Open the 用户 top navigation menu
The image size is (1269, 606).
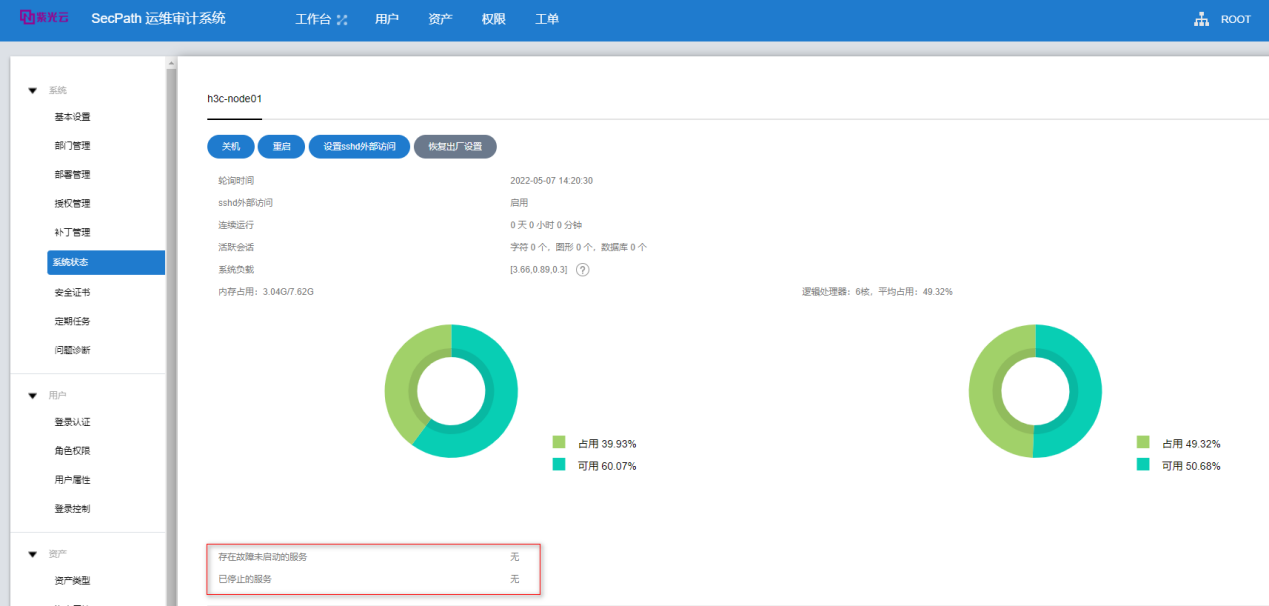click(x=387, y=20)
